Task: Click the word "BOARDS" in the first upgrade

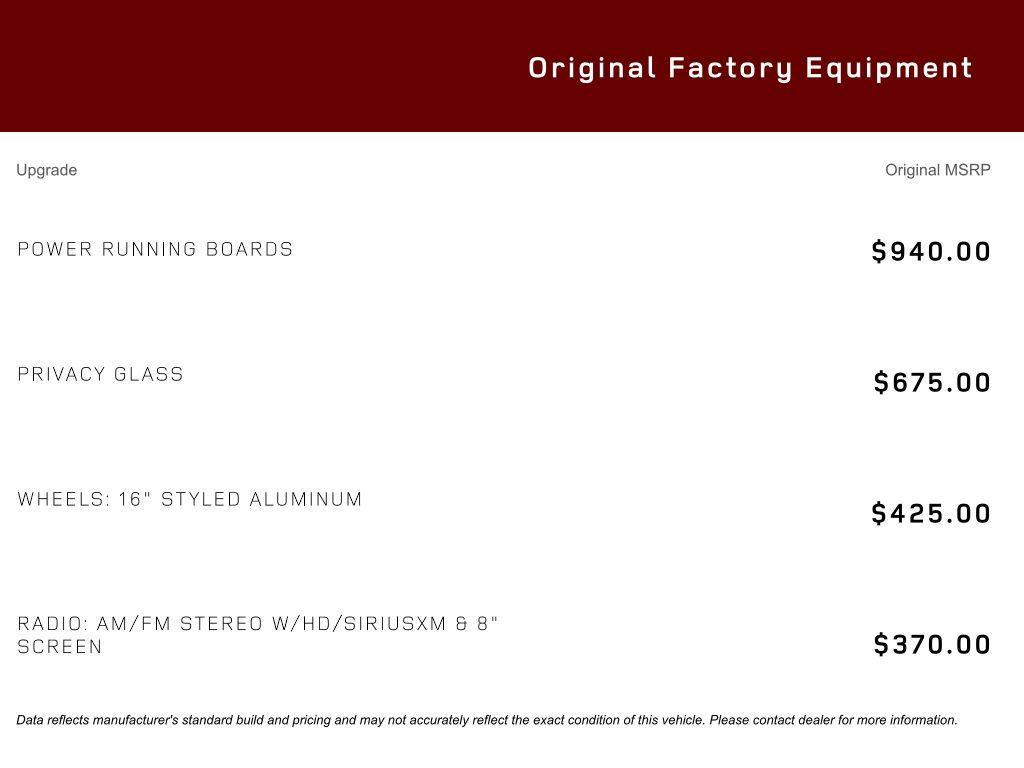Action: pyautogui.click(x=249, y=249)
